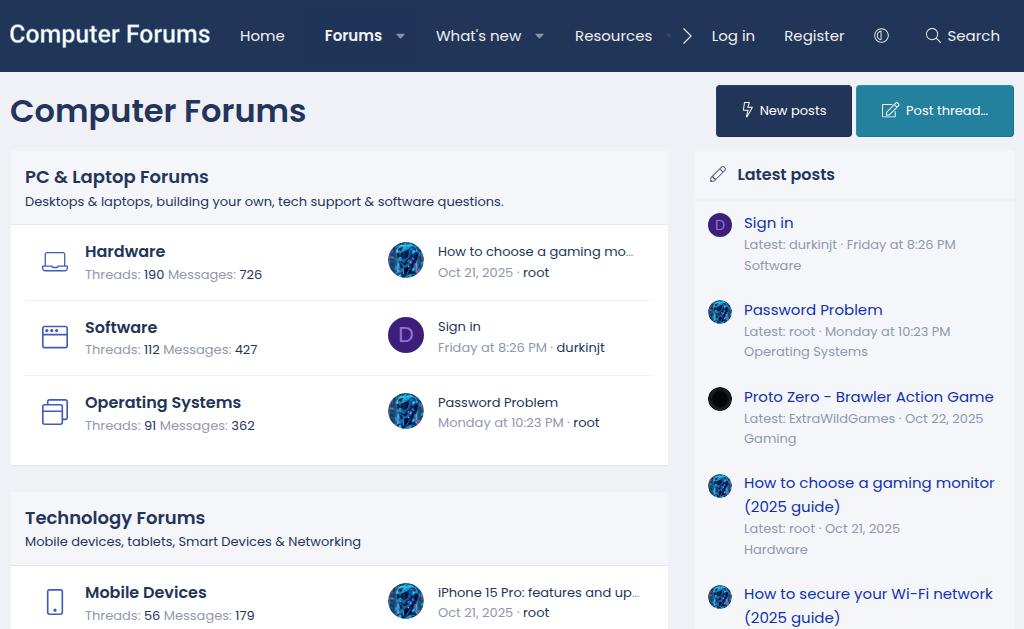Click the search magnifier icon
This screenshot has height=629, width=1024.
(x=933, y=36)
